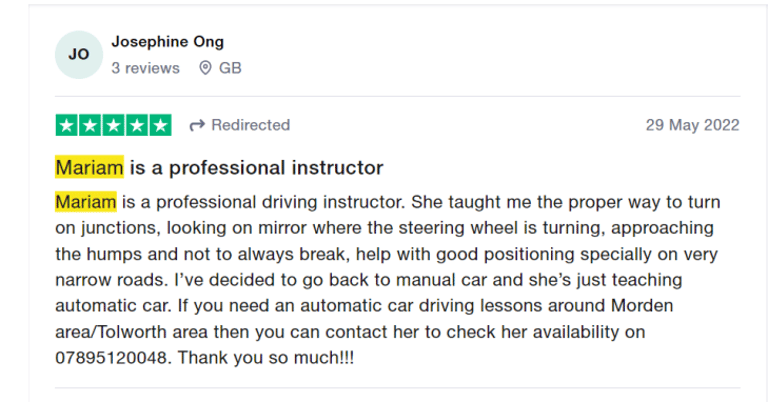Click the fourth green rating star

[x=136, y=125]
